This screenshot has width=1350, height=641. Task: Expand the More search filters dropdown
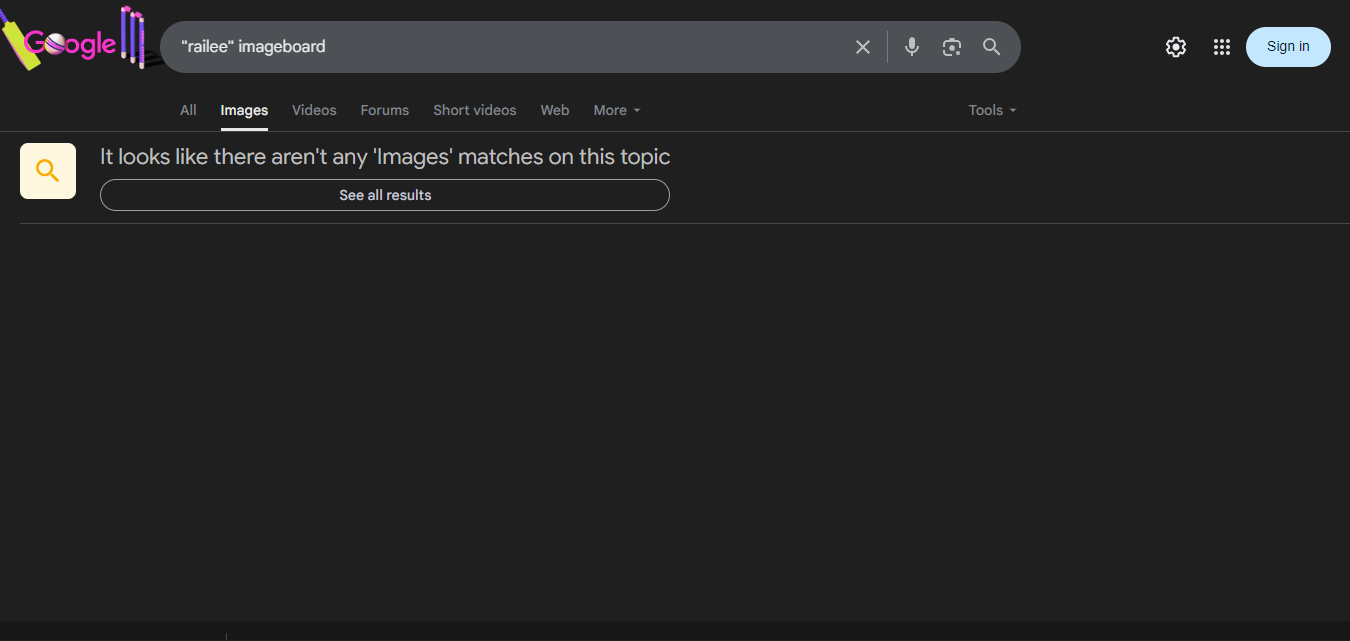[616, 110]
